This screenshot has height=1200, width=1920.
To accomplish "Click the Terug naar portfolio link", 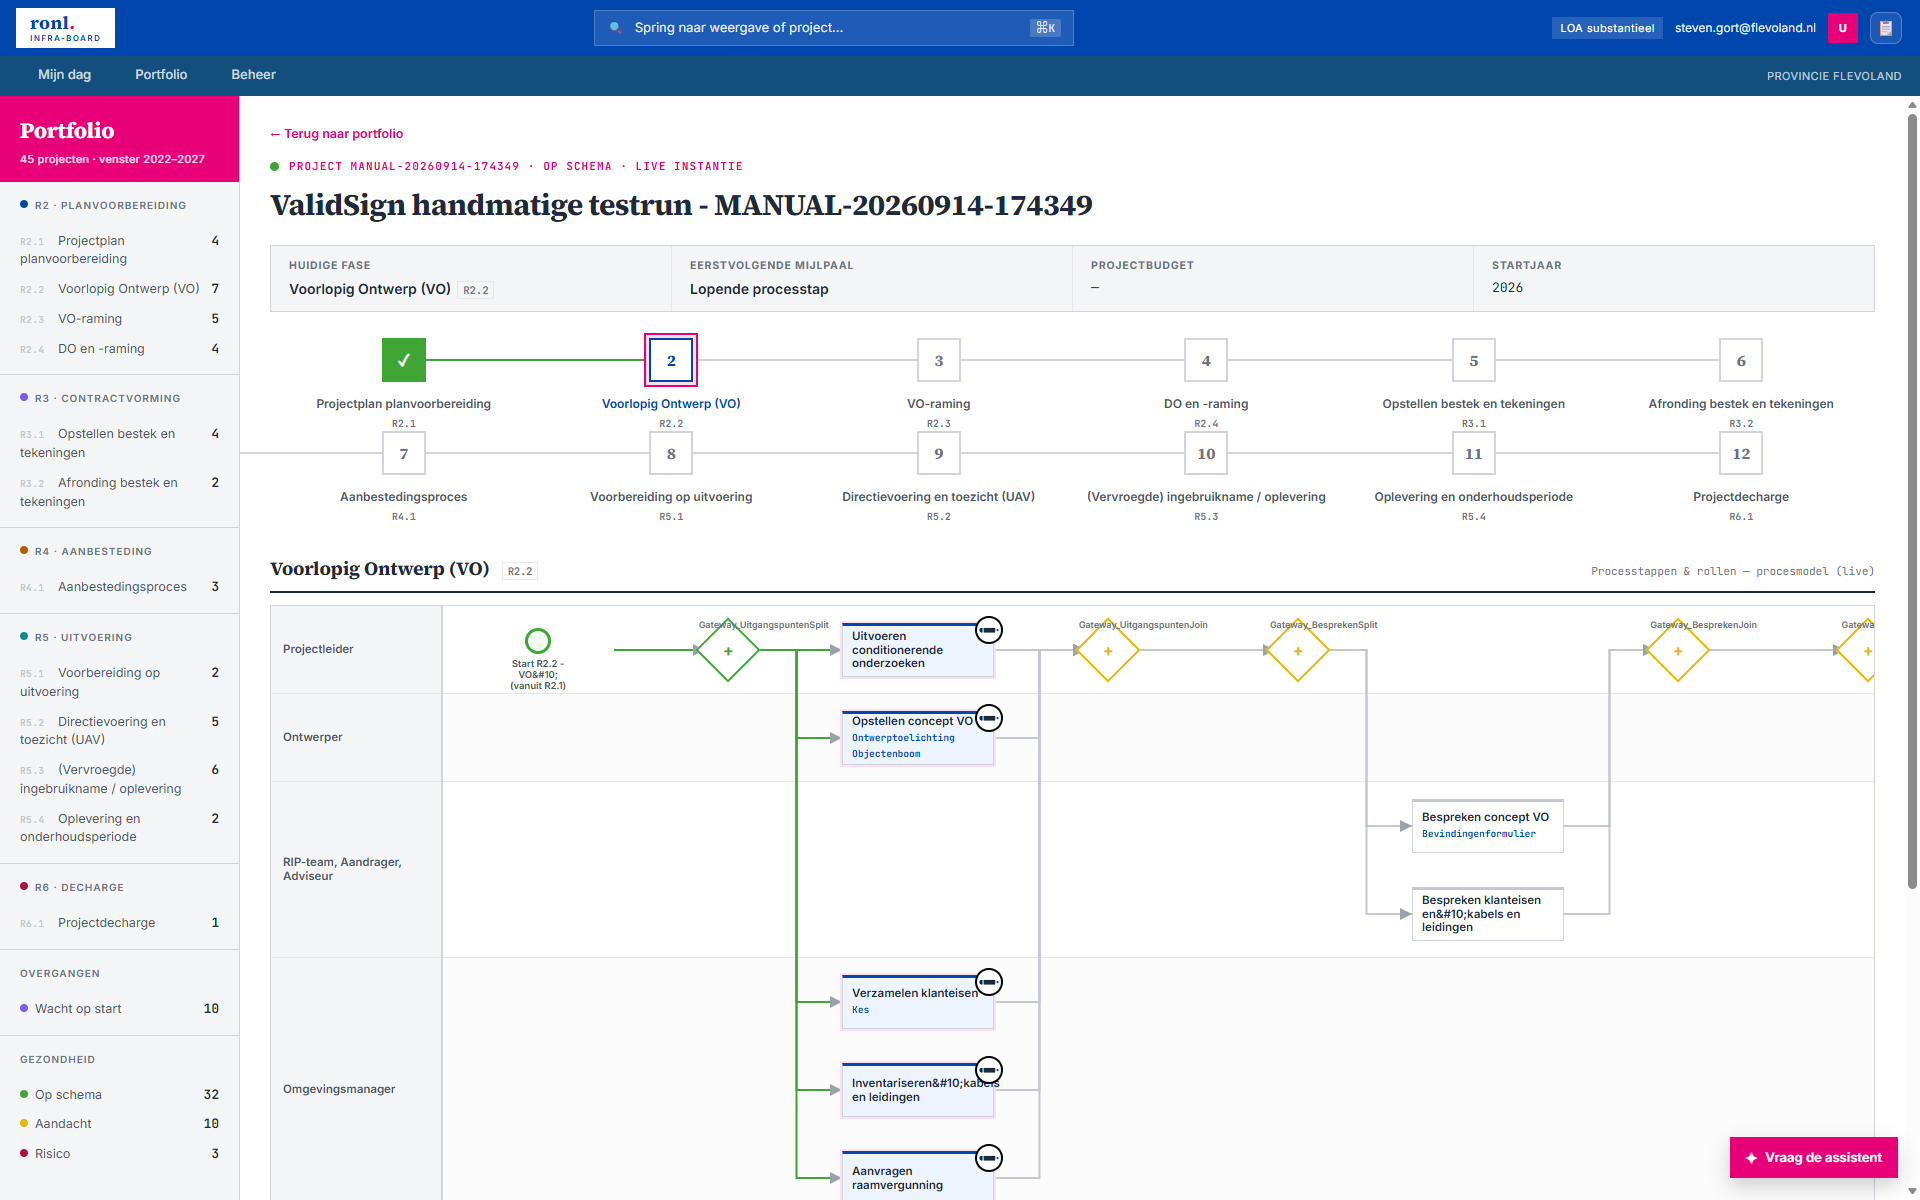I will pyautogui.click(x=337, y=134).
